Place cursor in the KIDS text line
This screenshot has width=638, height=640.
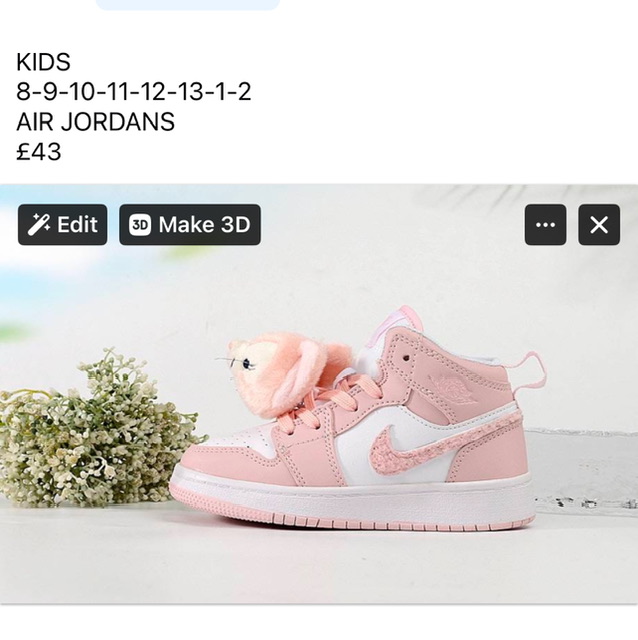point(43,62)
